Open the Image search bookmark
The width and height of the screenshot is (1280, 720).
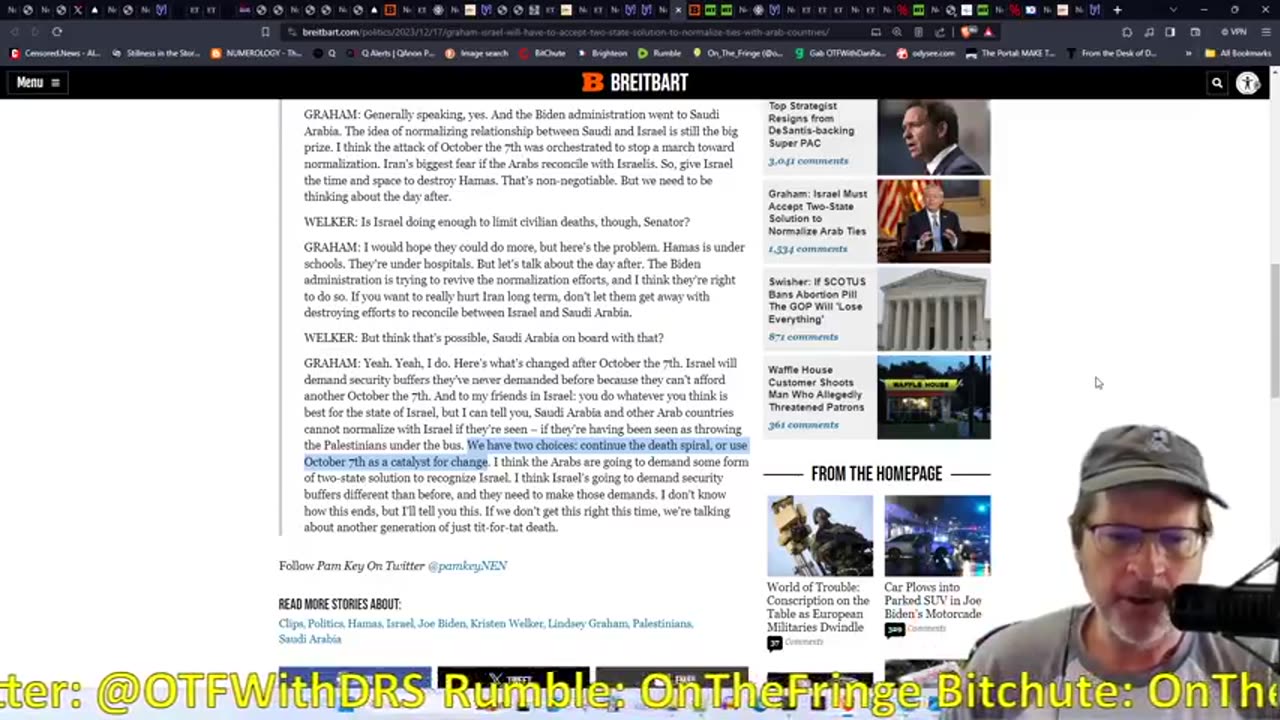(477, 53)
